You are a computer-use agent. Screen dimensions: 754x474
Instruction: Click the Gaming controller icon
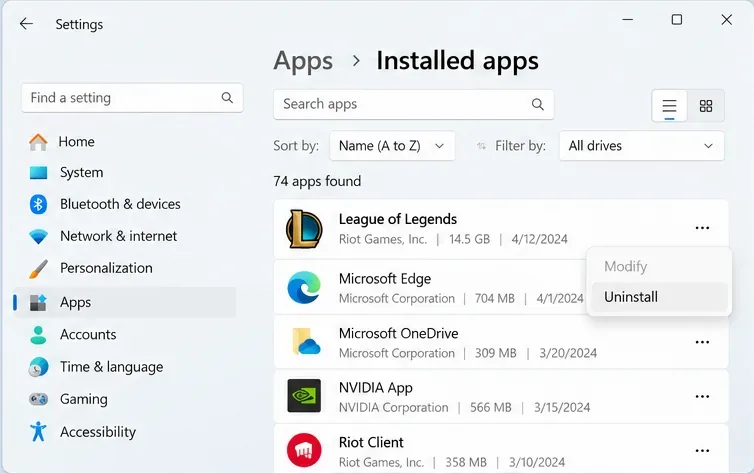pos(38,399)
